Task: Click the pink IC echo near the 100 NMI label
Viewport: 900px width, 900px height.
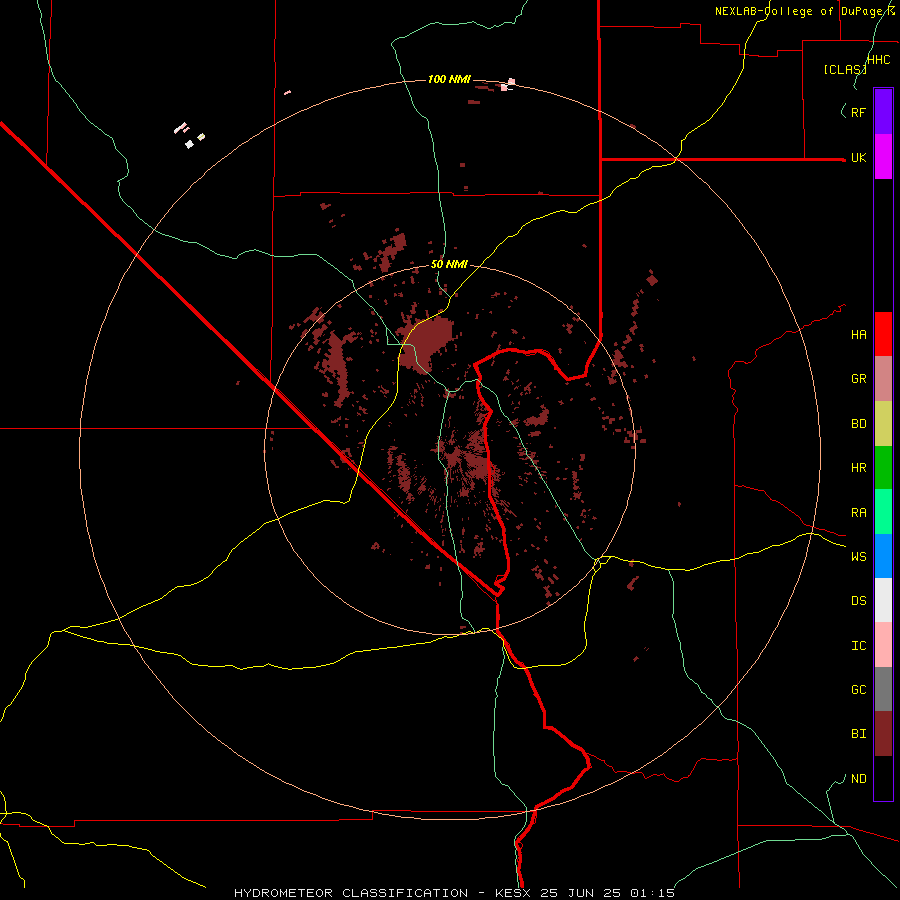Action: click(507, 85)
